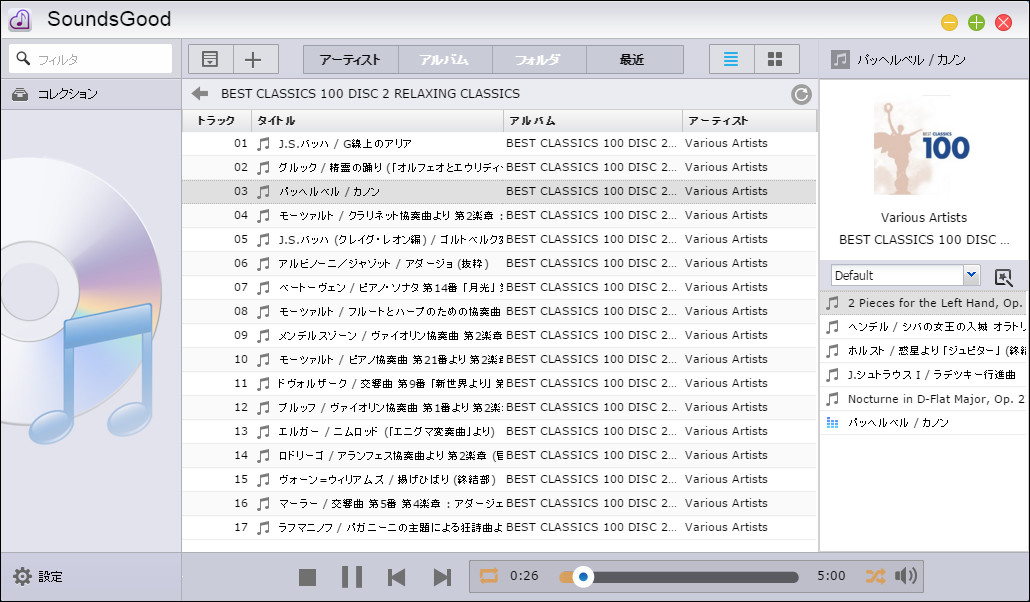1030x602 pixels.
Task: Go back using the back arrow
Action: 199,92
